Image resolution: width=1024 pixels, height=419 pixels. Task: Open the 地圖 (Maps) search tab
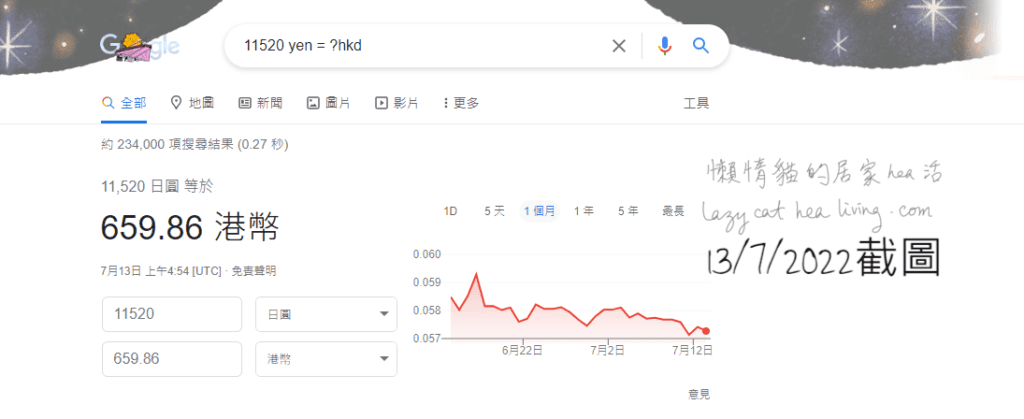[192, 103]
